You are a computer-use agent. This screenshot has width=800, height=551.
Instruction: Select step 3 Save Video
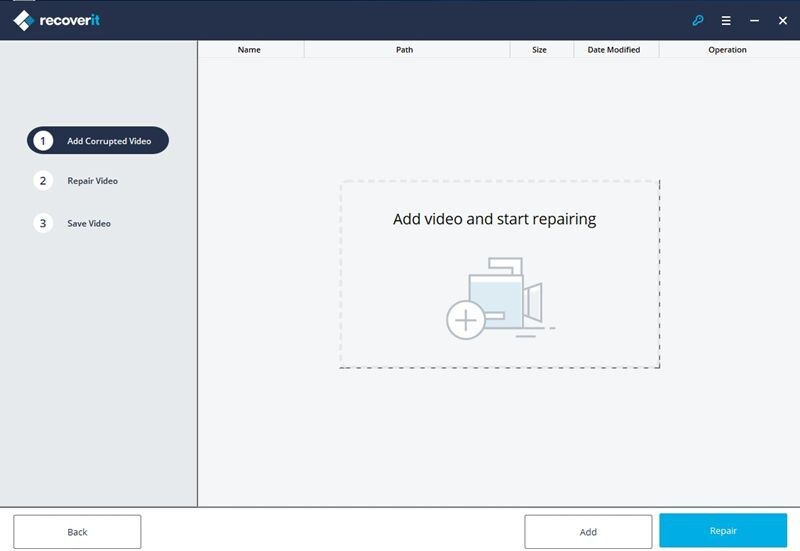pyautogui.click(x=72, y=223)
